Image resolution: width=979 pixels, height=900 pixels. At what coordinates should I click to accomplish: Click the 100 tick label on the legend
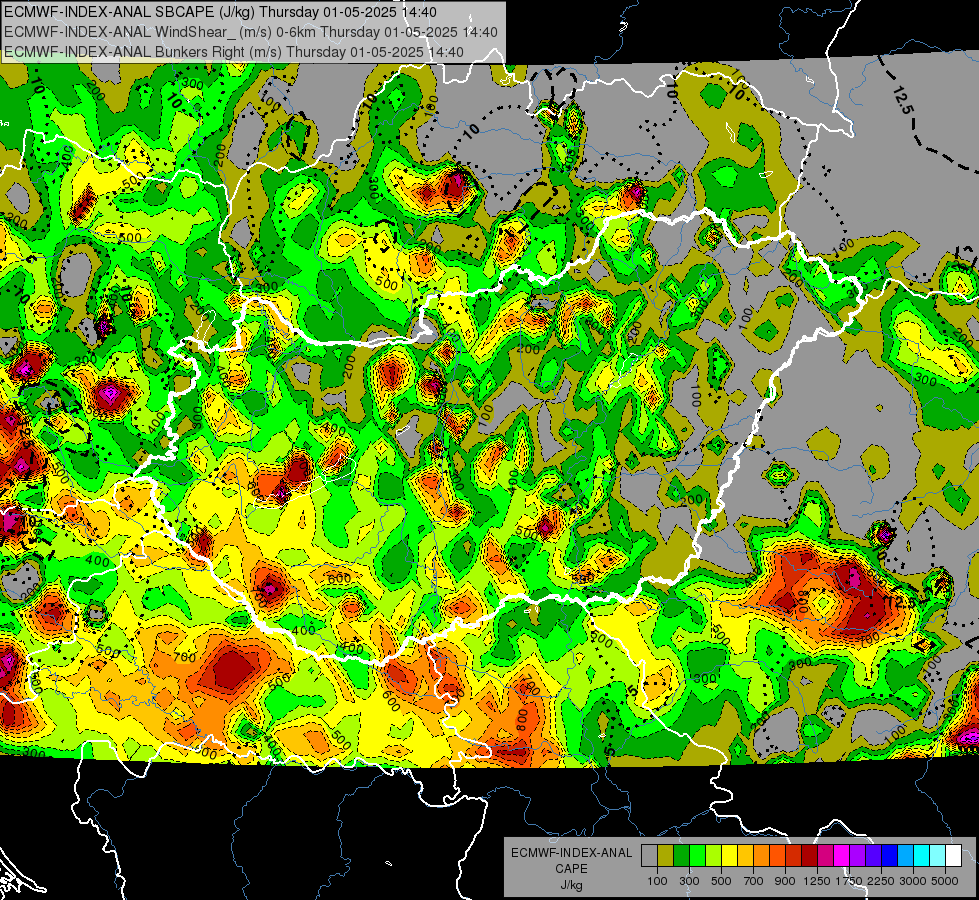coord(657,881)
